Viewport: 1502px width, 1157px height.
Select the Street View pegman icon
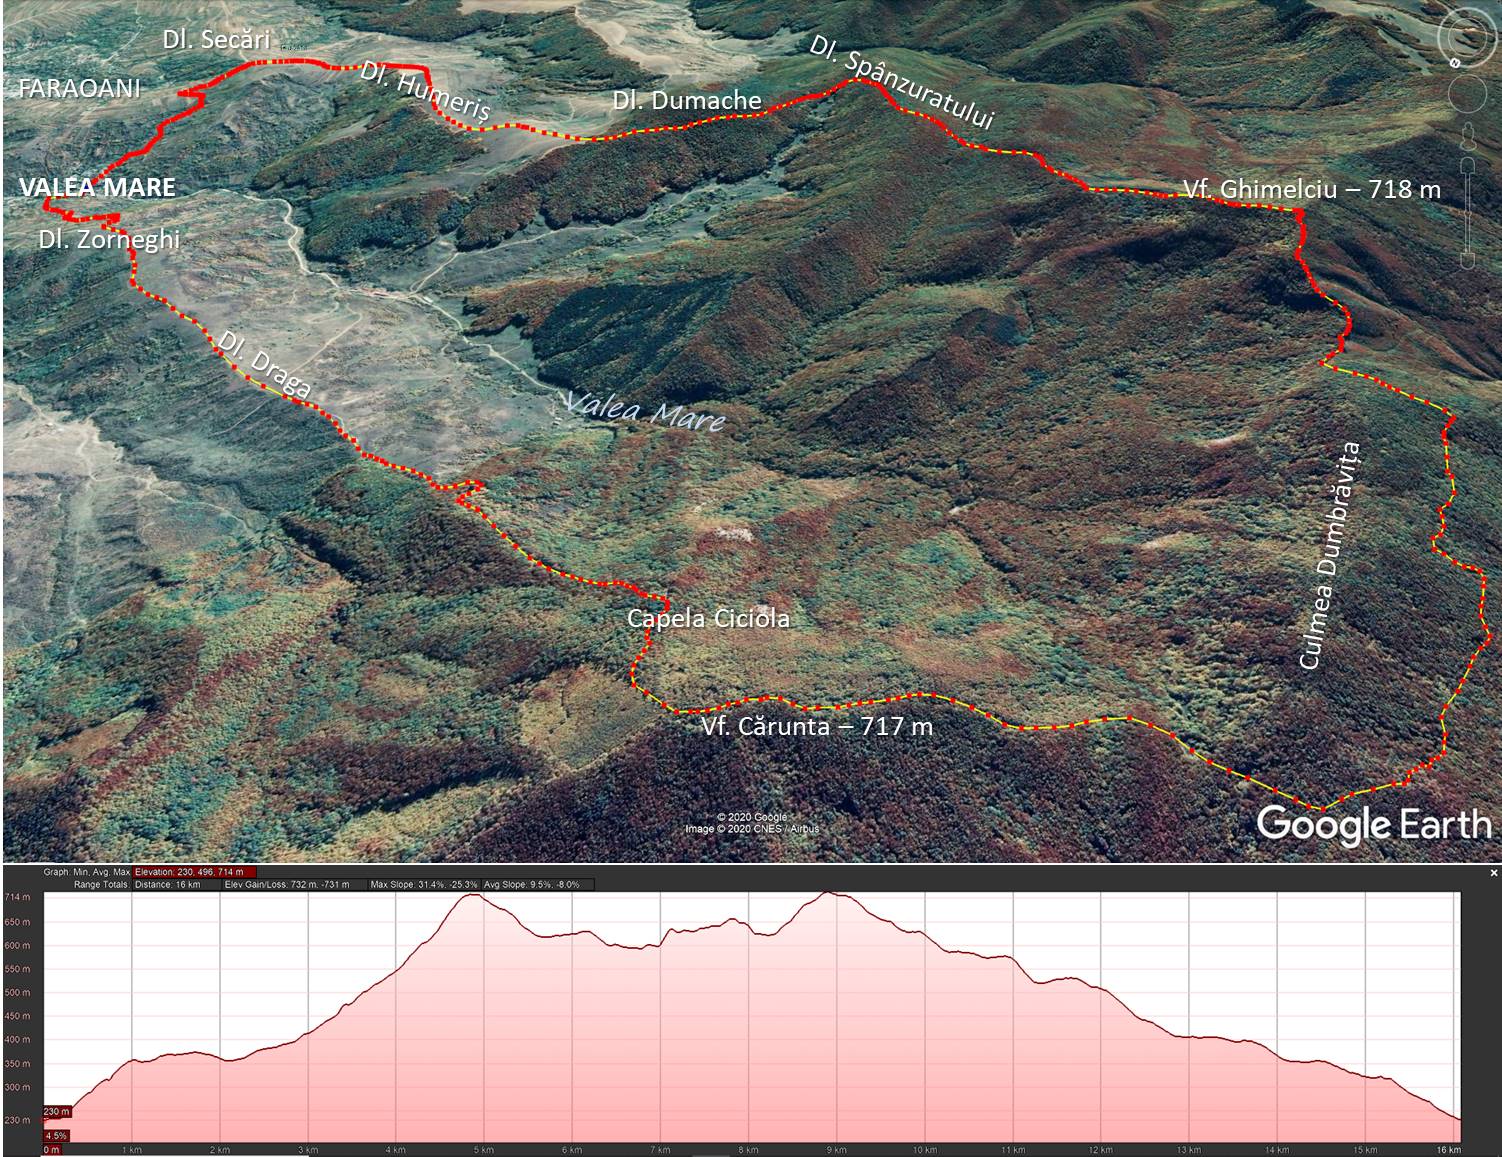[x=1467, y=136]
